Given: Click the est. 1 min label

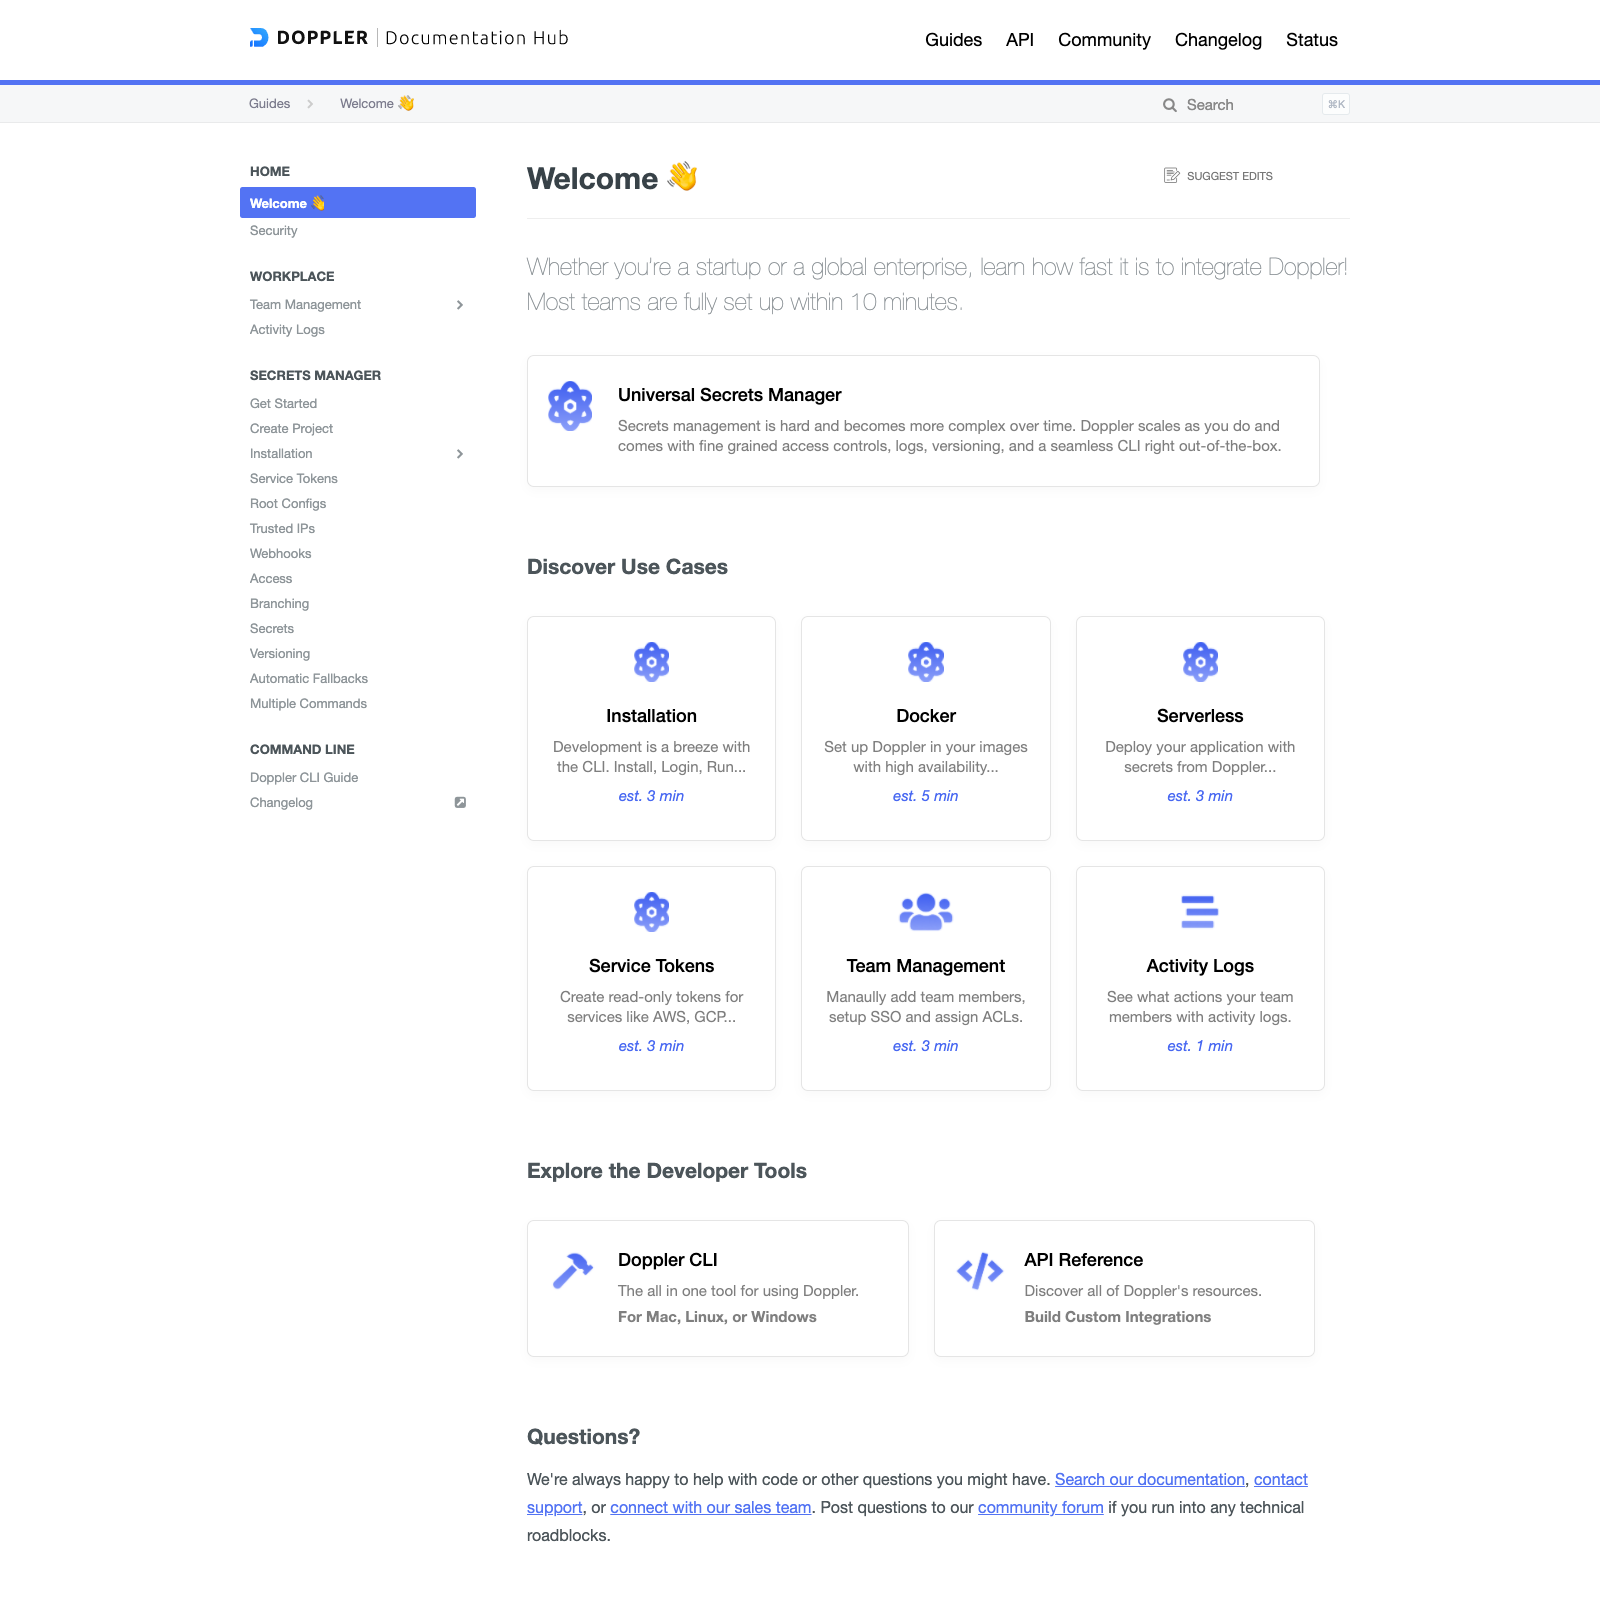Looking at the screenshot, I should coord(1200,1046).
